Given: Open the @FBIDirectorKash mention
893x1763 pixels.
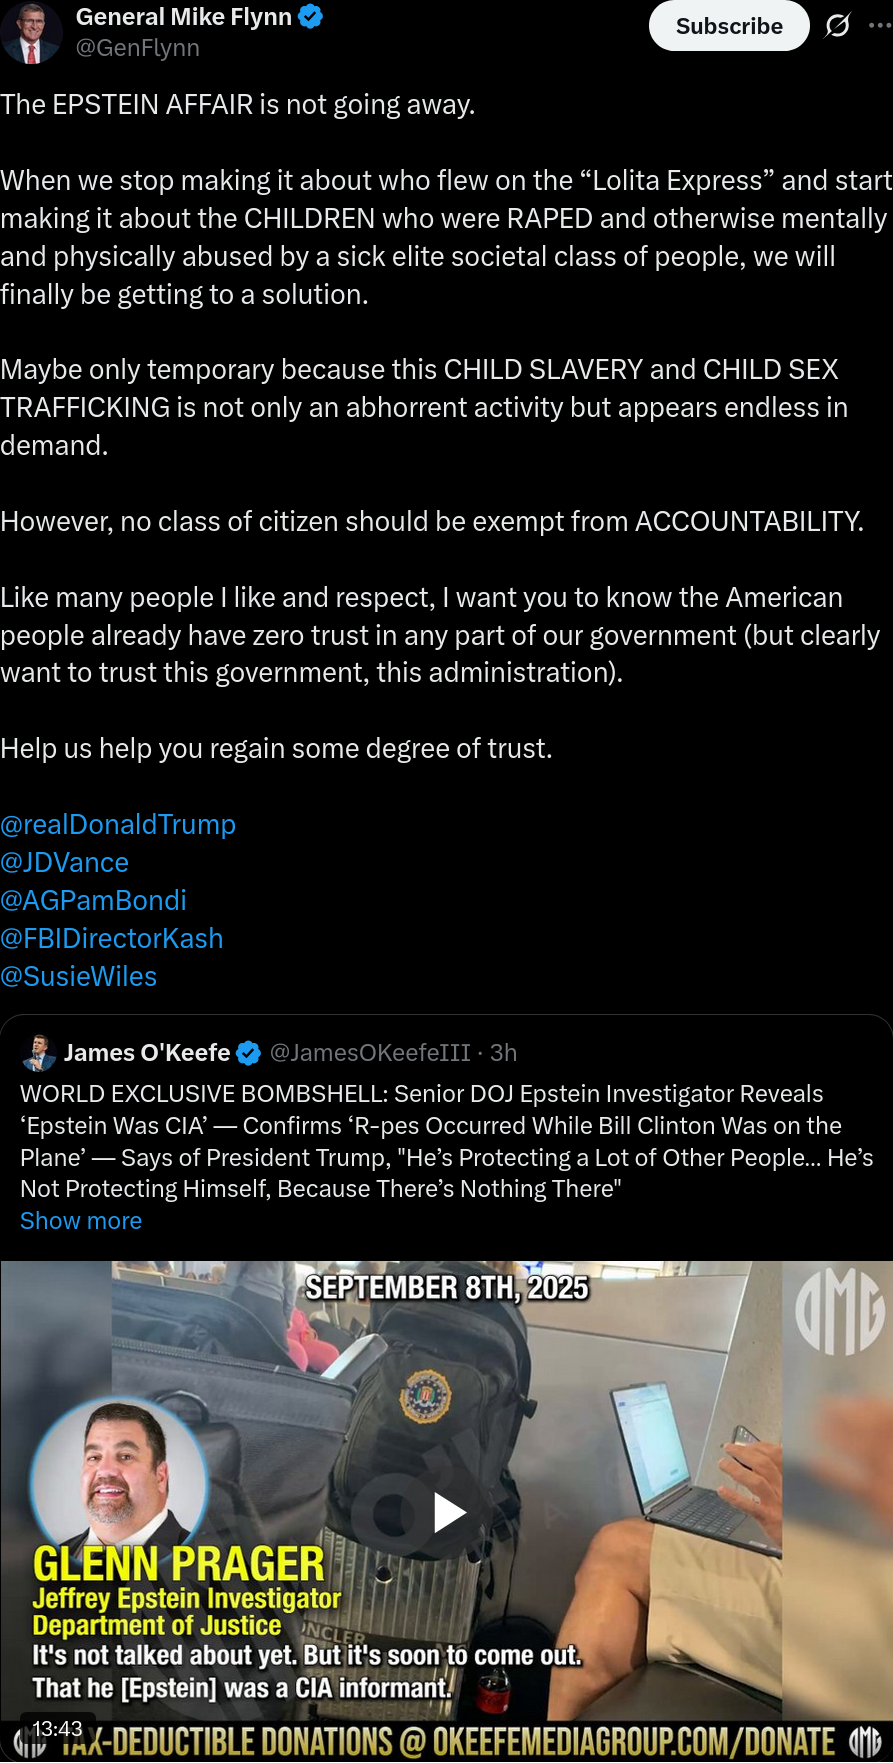Looking at the screenshot, I should tap(112, 939).
